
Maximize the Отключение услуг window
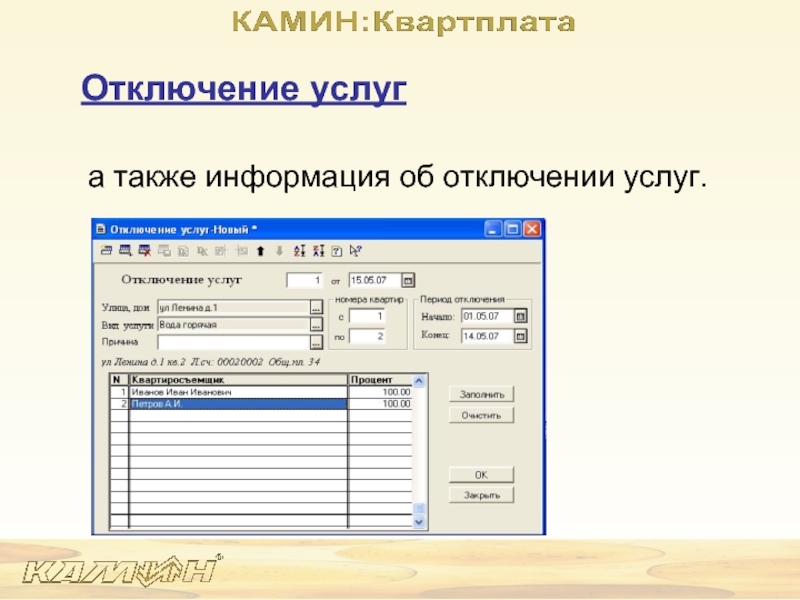coord(512,229)
